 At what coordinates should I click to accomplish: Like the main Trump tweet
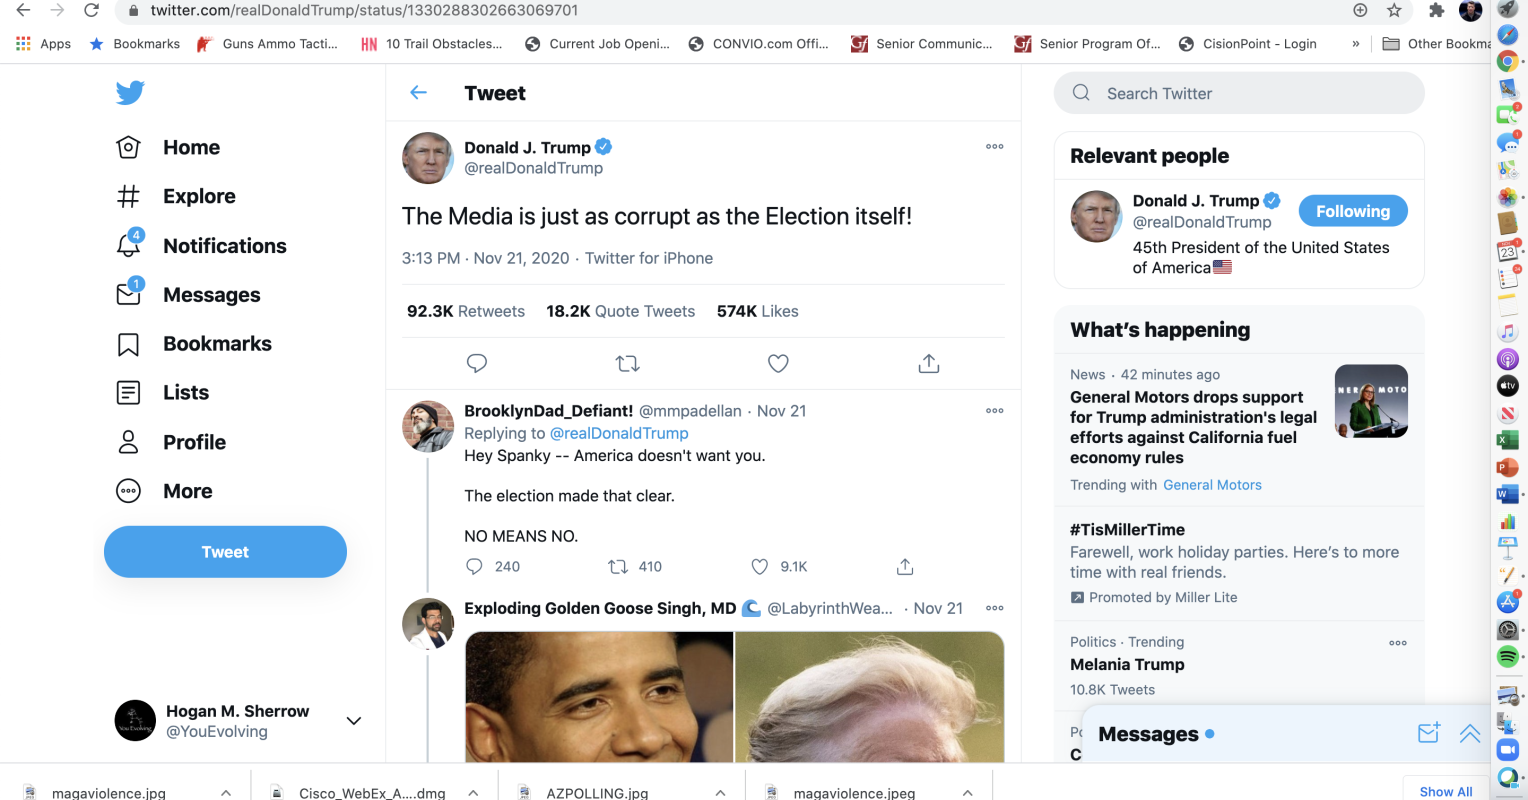coord(778,363)
